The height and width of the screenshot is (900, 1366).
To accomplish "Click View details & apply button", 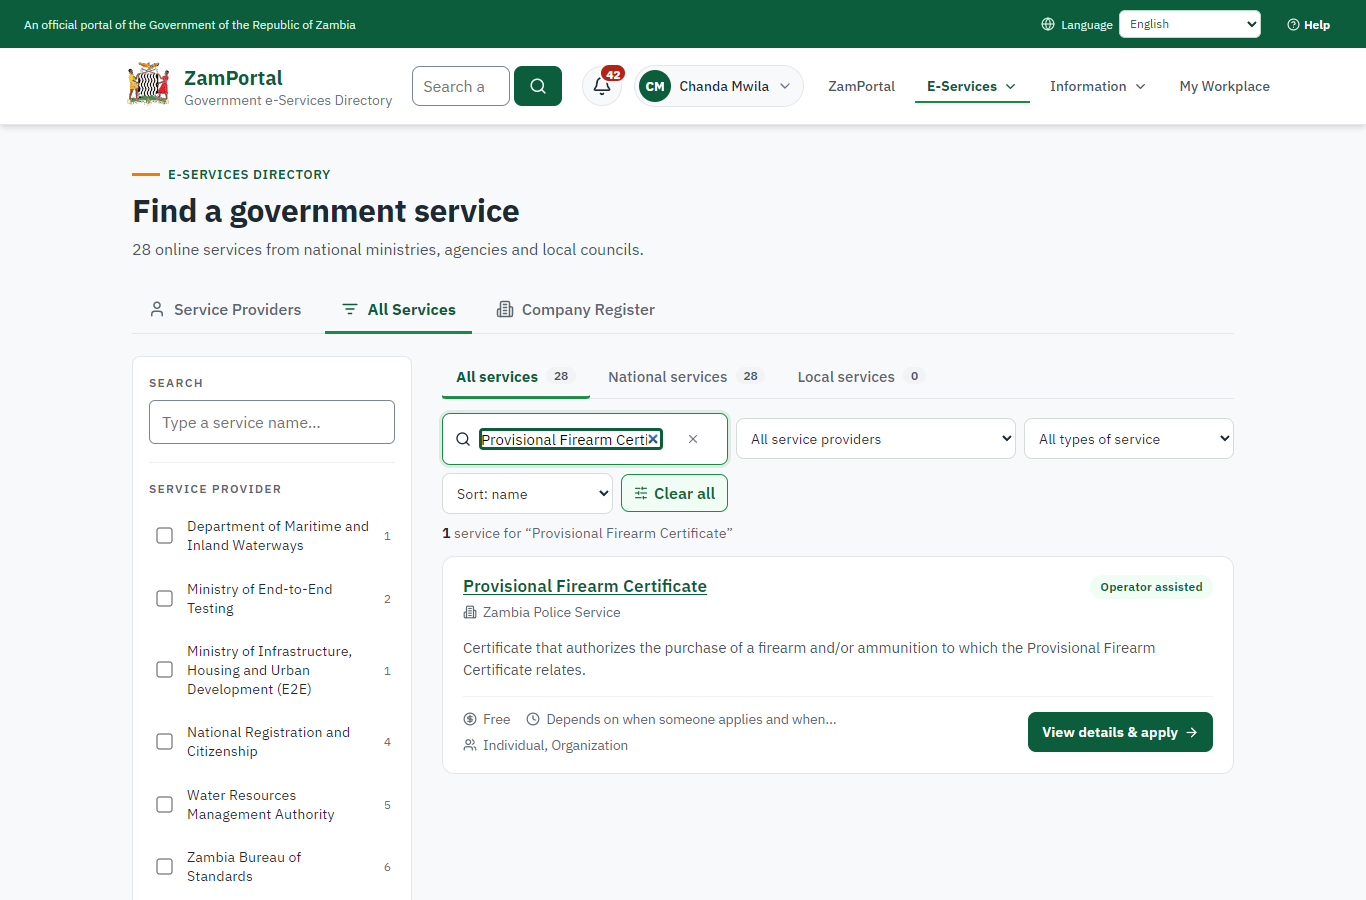I will [x=1120, y=732].
